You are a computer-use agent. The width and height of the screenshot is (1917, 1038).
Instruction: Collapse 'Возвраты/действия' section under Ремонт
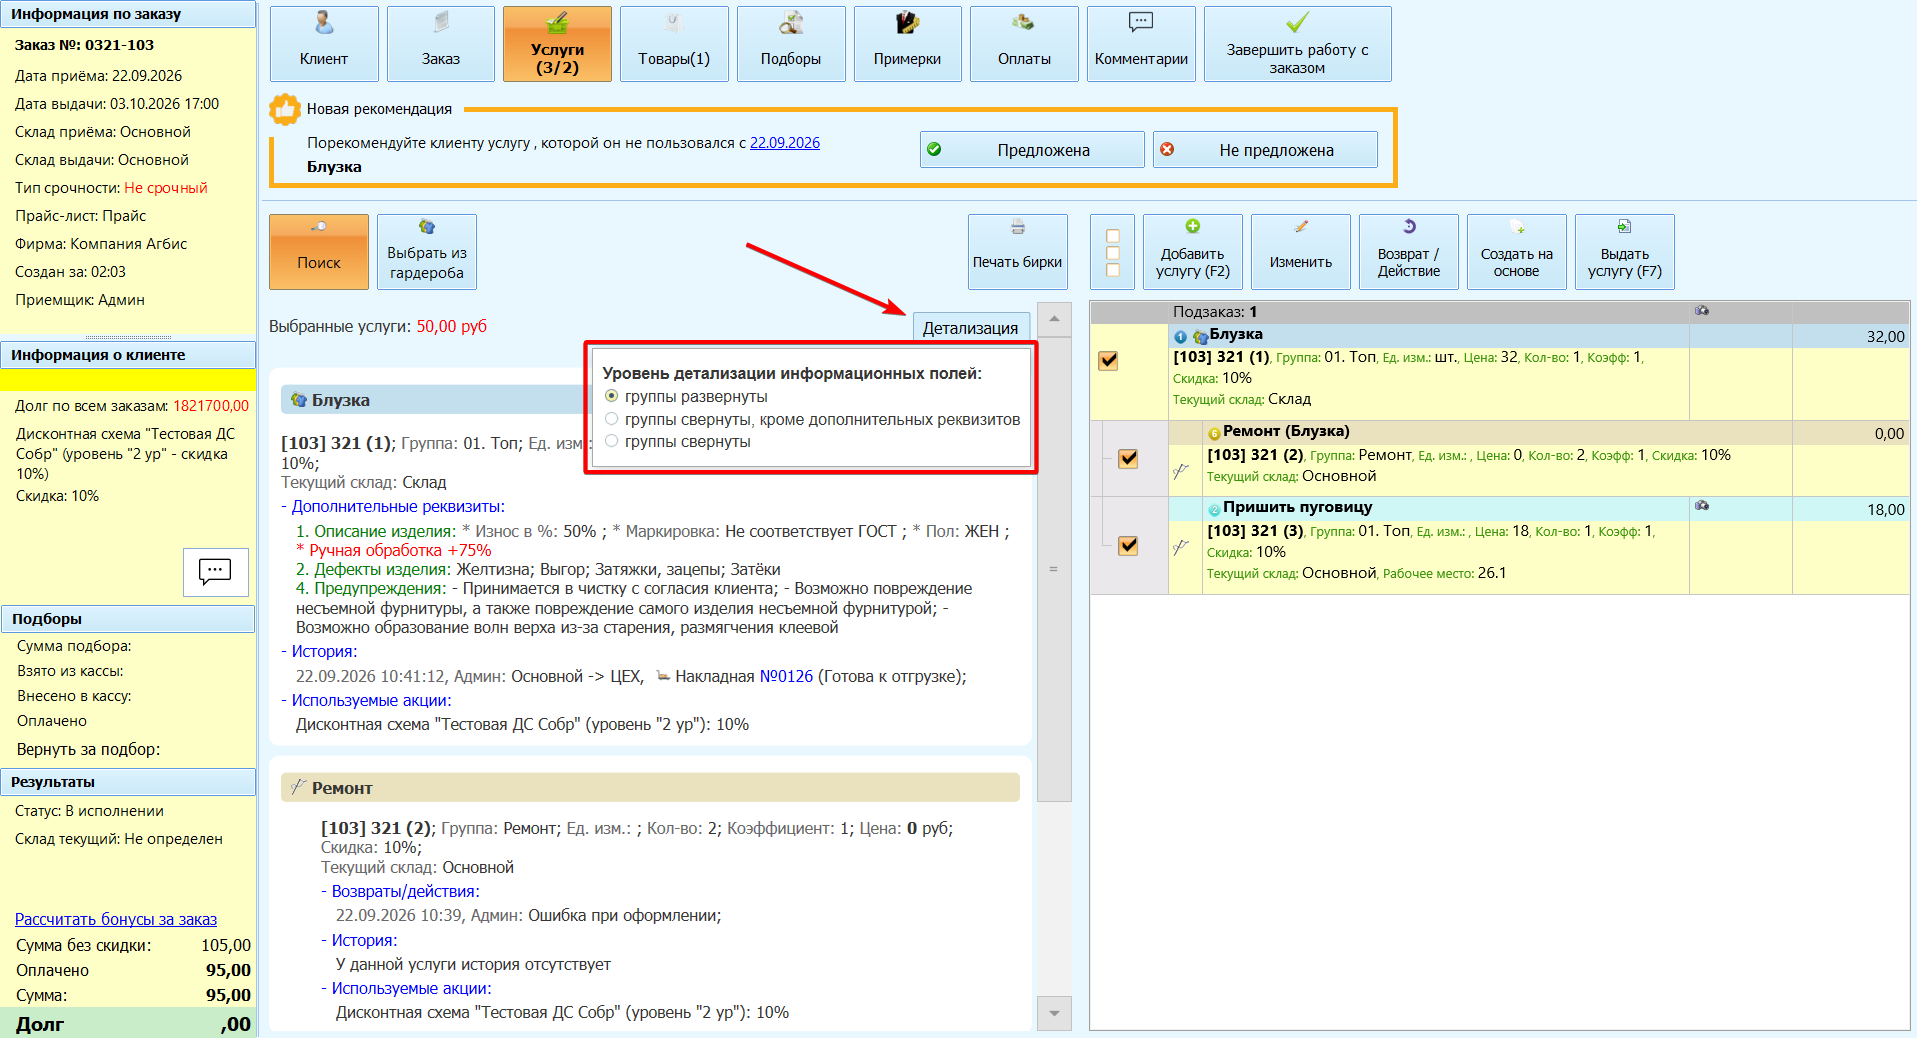coord(400,891)
